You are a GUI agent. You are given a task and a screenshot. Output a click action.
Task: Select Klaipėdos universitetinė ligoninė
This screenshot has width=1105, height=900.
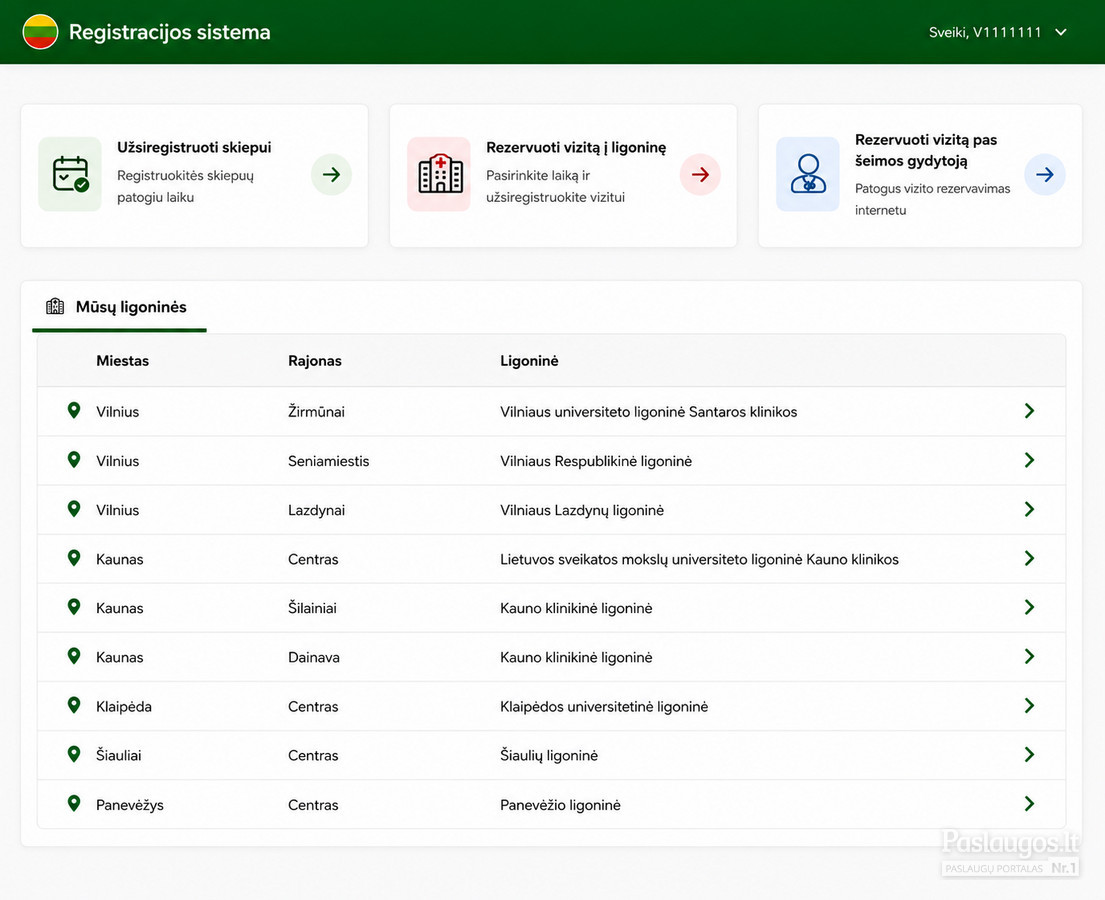click(x=604, y=707)
